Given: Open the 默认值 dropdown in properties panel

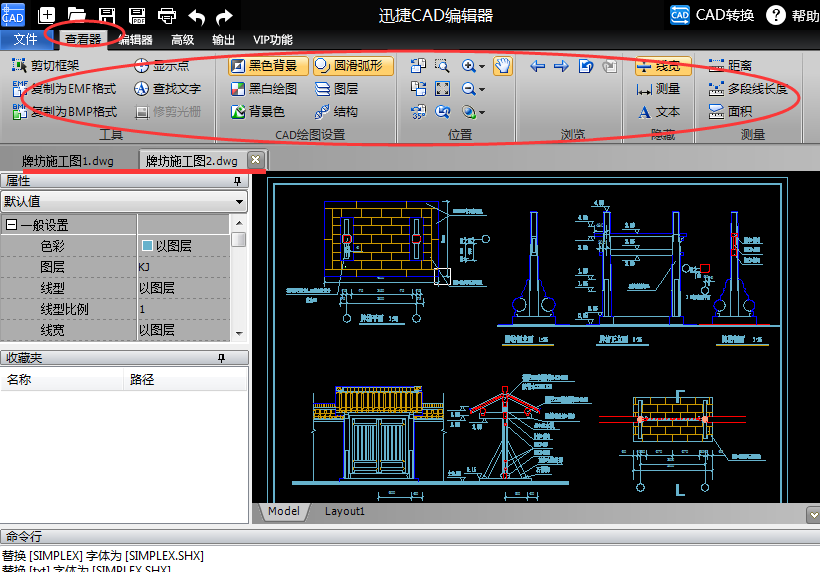Looking at the screenshot, I should (239, 201).
